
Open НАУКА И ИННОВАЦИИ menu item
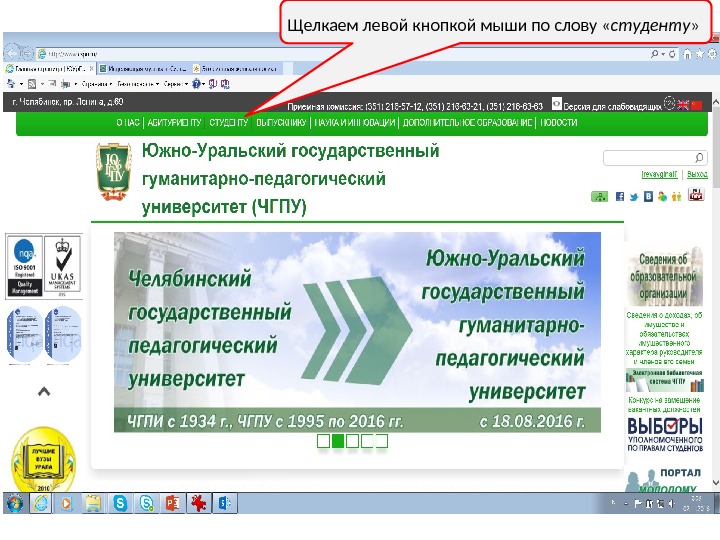[x=354, y=123]
